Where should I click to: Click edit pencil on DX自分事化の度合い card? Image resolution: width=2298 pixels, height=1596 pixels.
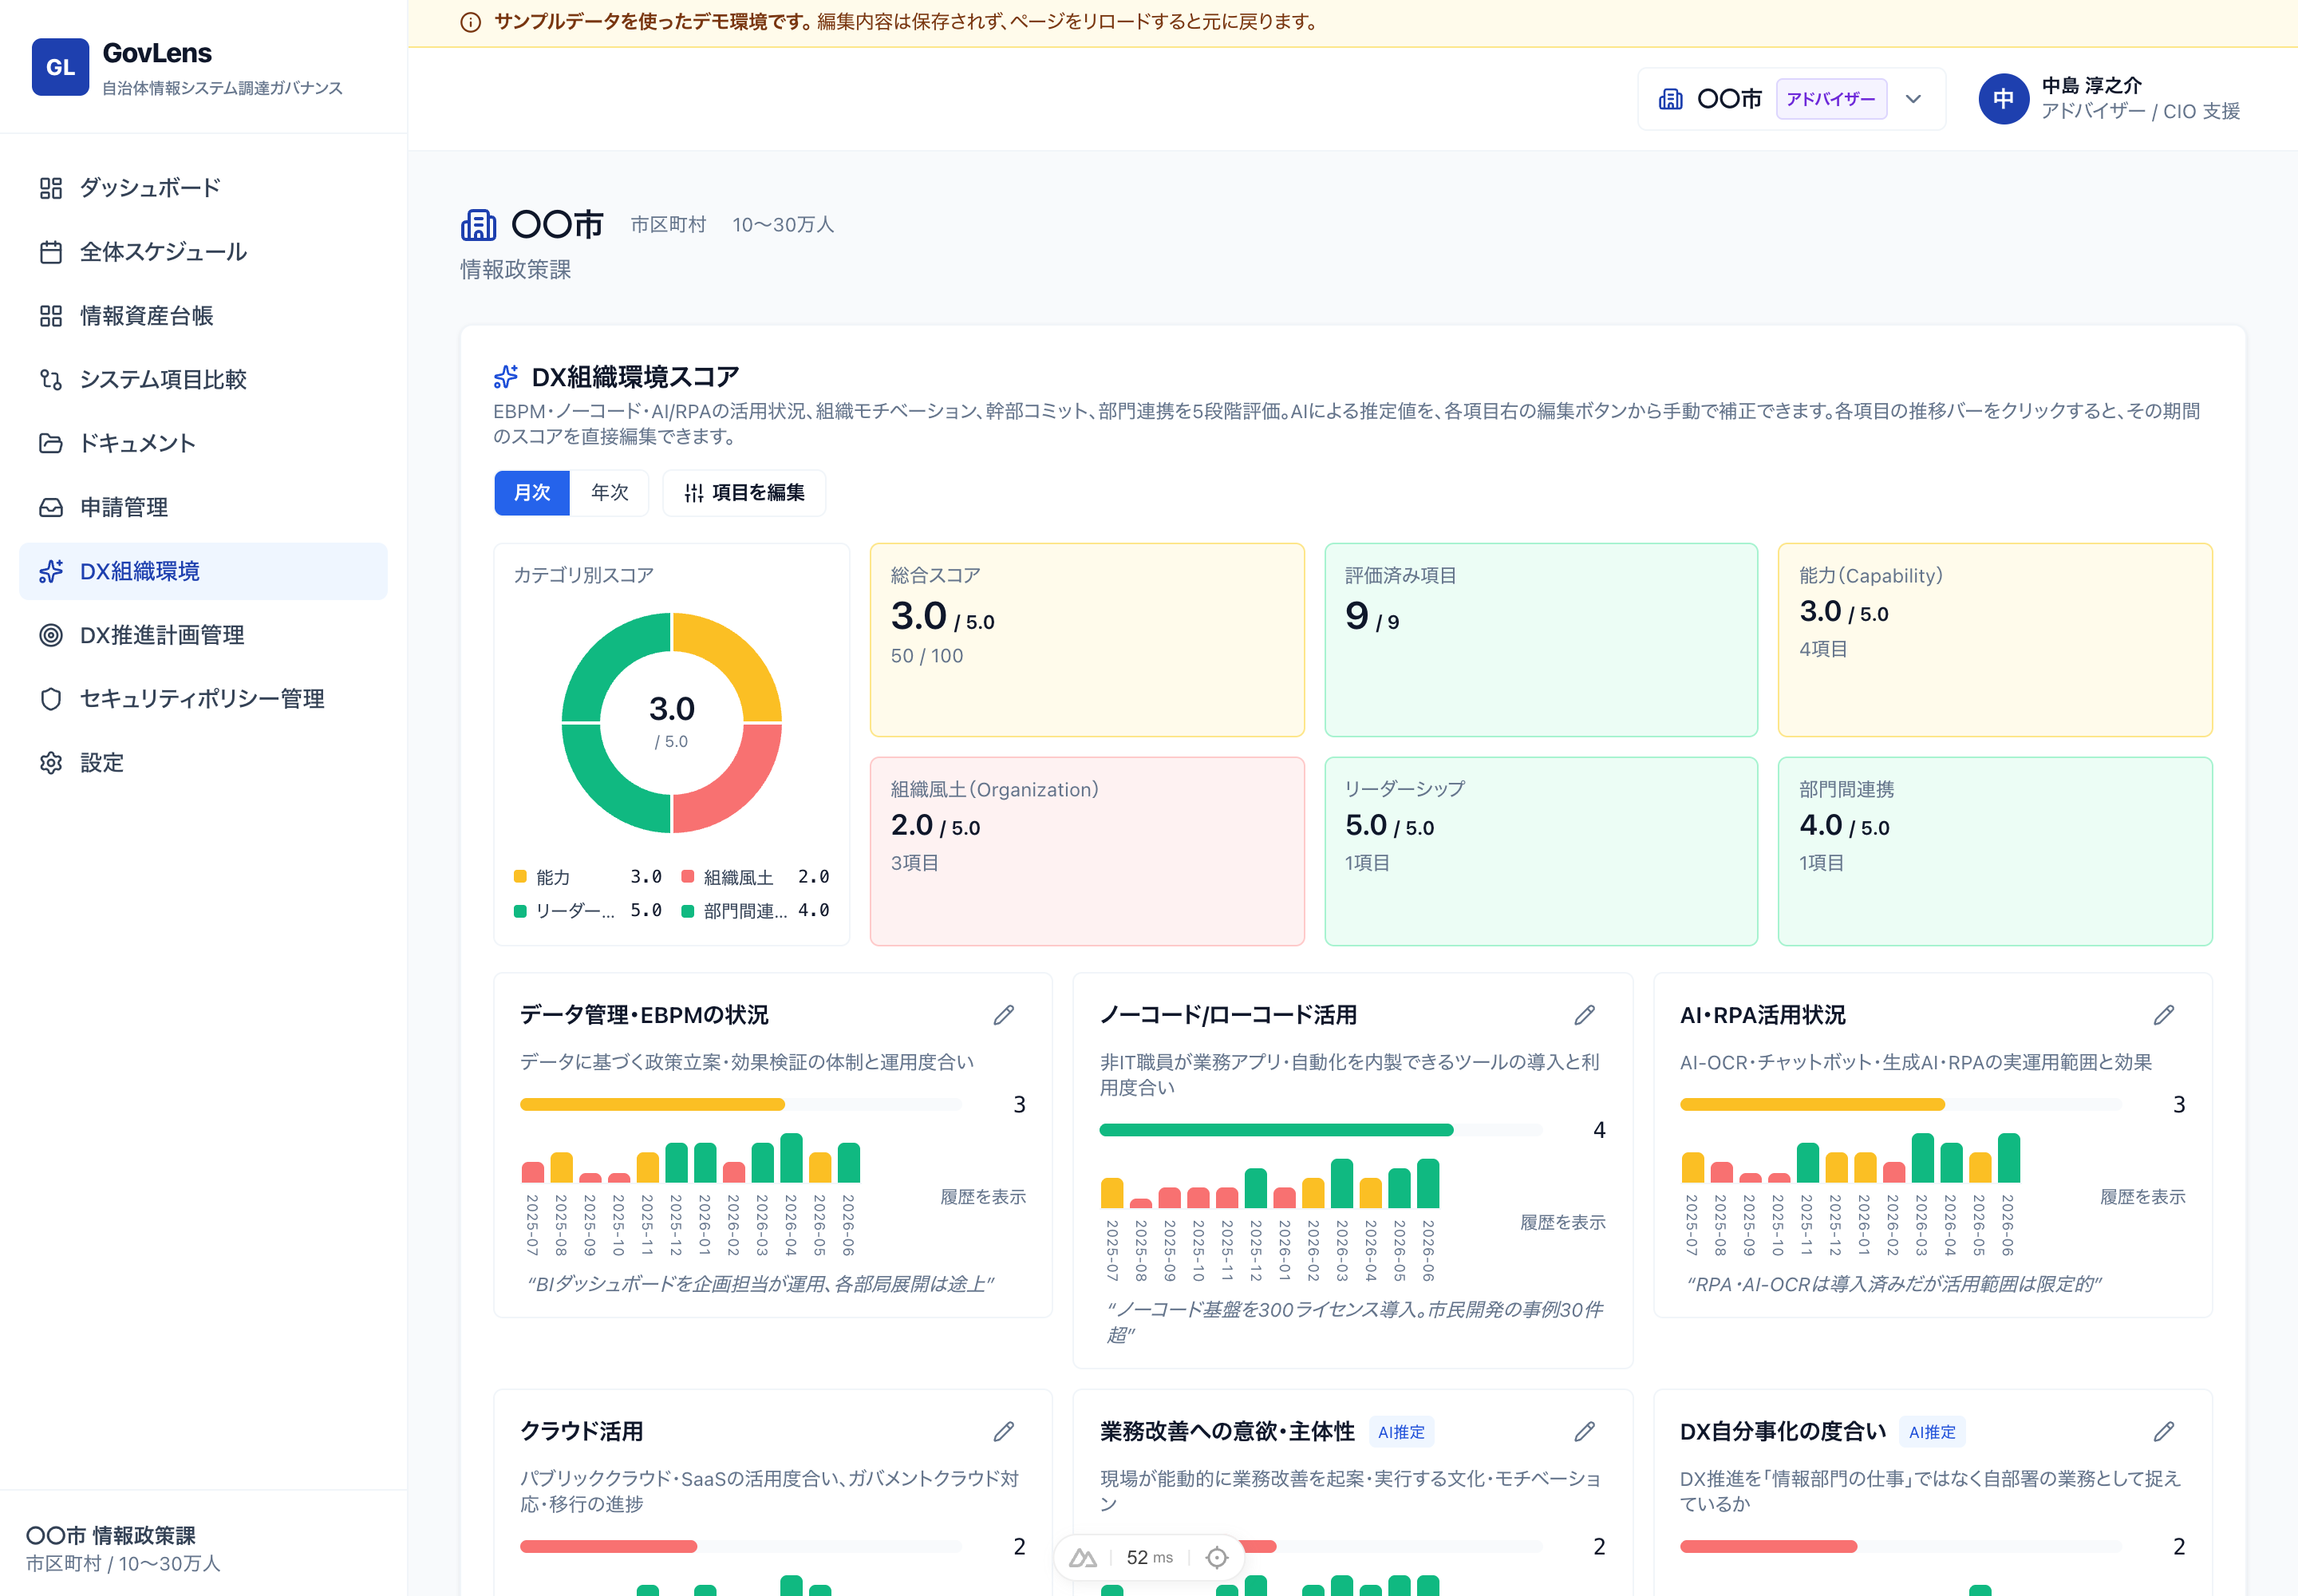click(x=2164, y=1432)
